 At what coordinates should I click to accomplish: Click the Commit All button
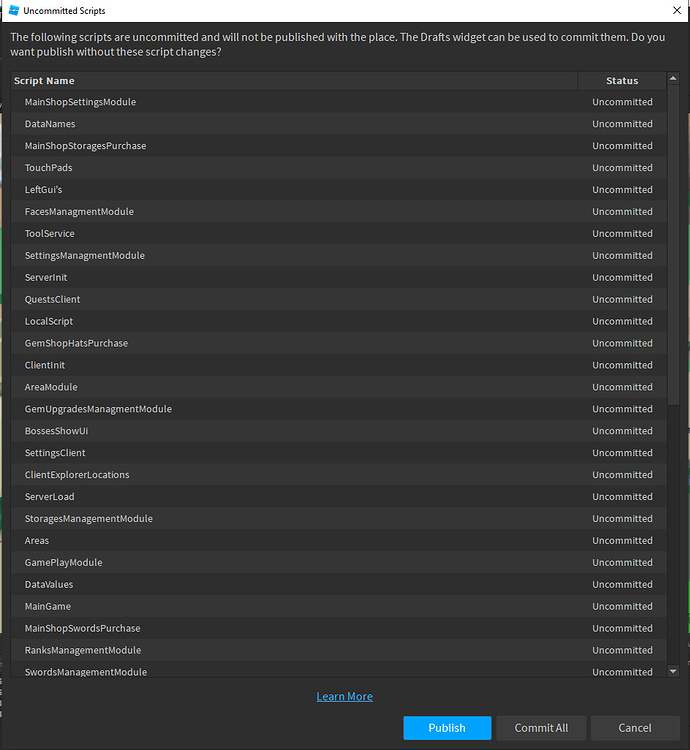(x=541, y=728)
